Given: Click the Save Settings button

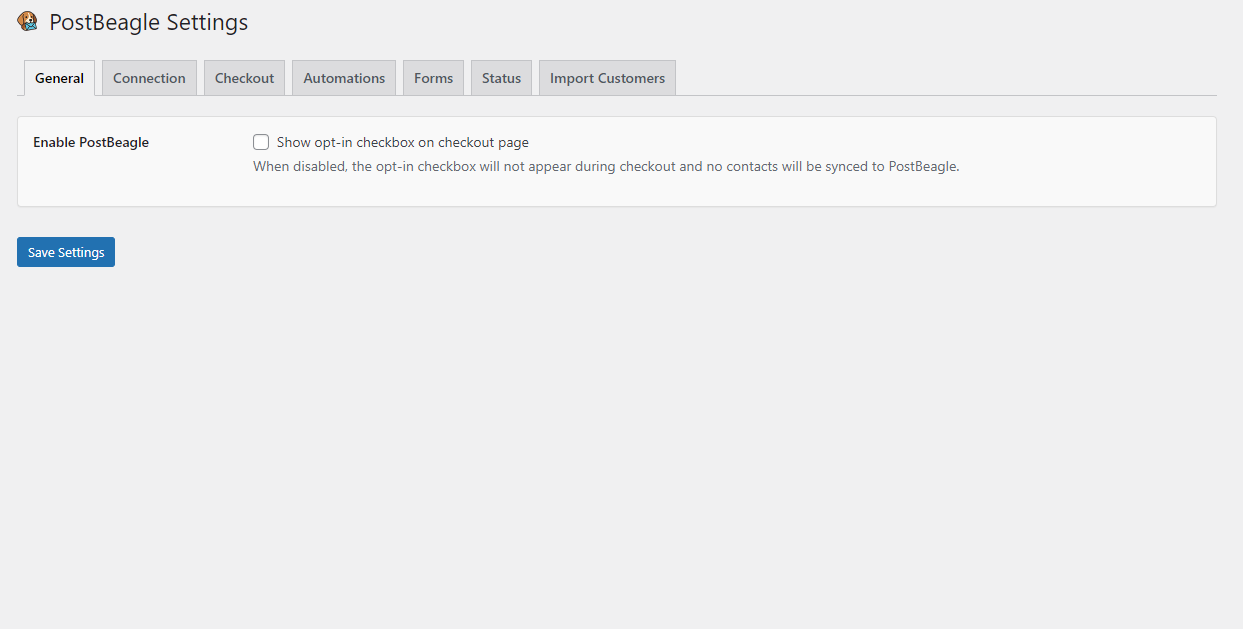Looking at the screenshot, I should point(66,252).
